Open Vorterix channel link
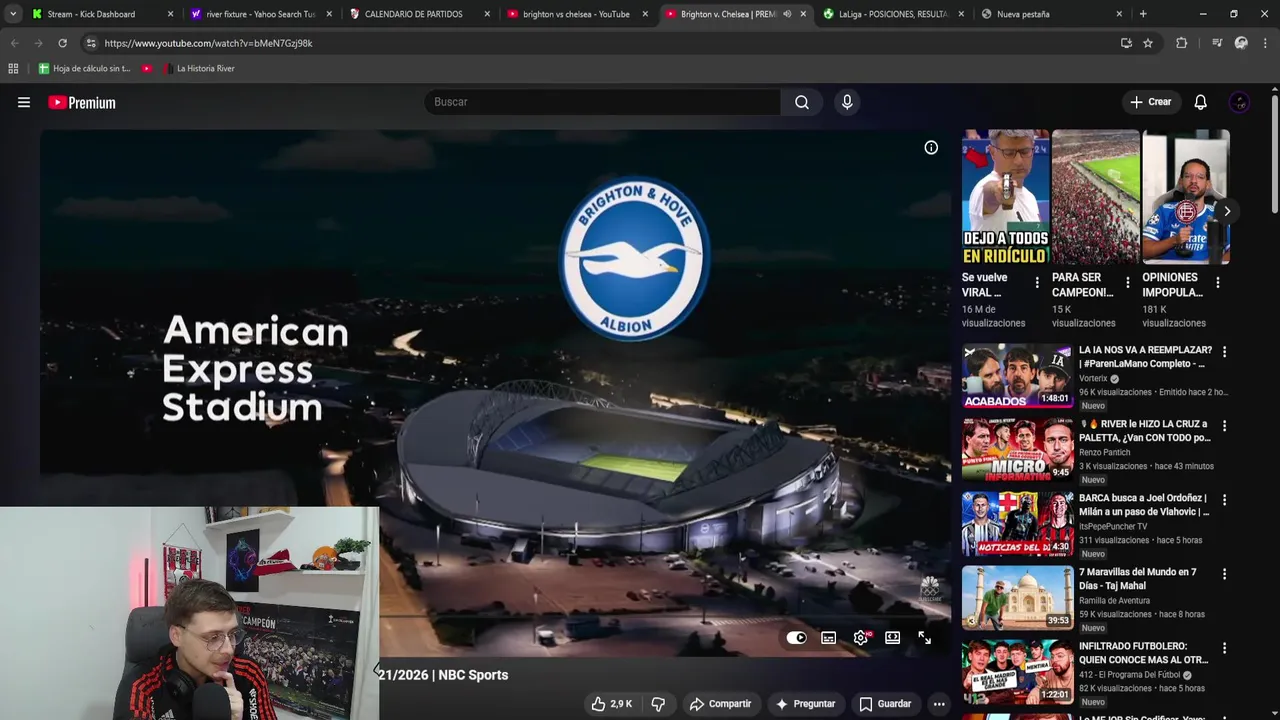The height and width of the screenshot is (720, 1280). pos(1092,379)
